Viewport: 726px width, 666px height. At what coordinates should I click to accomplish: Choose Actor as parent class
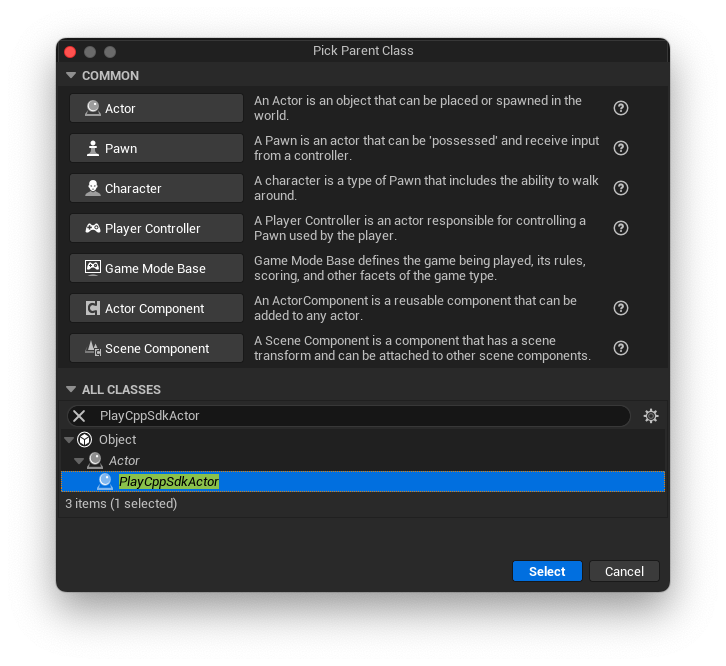[156, 108]
